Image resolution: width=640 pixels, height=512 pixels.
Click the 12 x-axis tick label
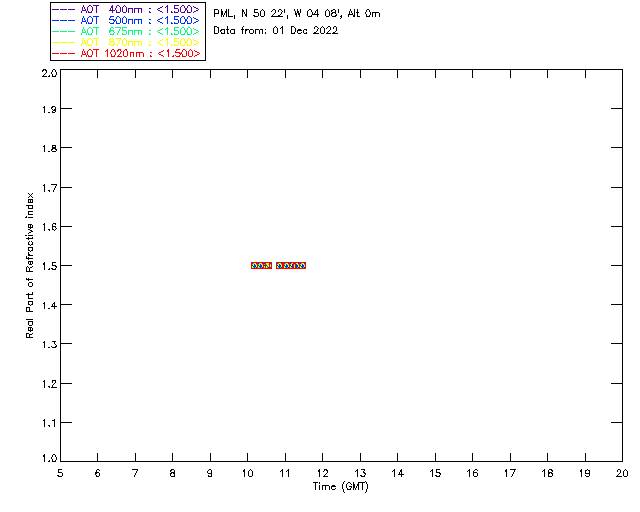click(322, 473)
